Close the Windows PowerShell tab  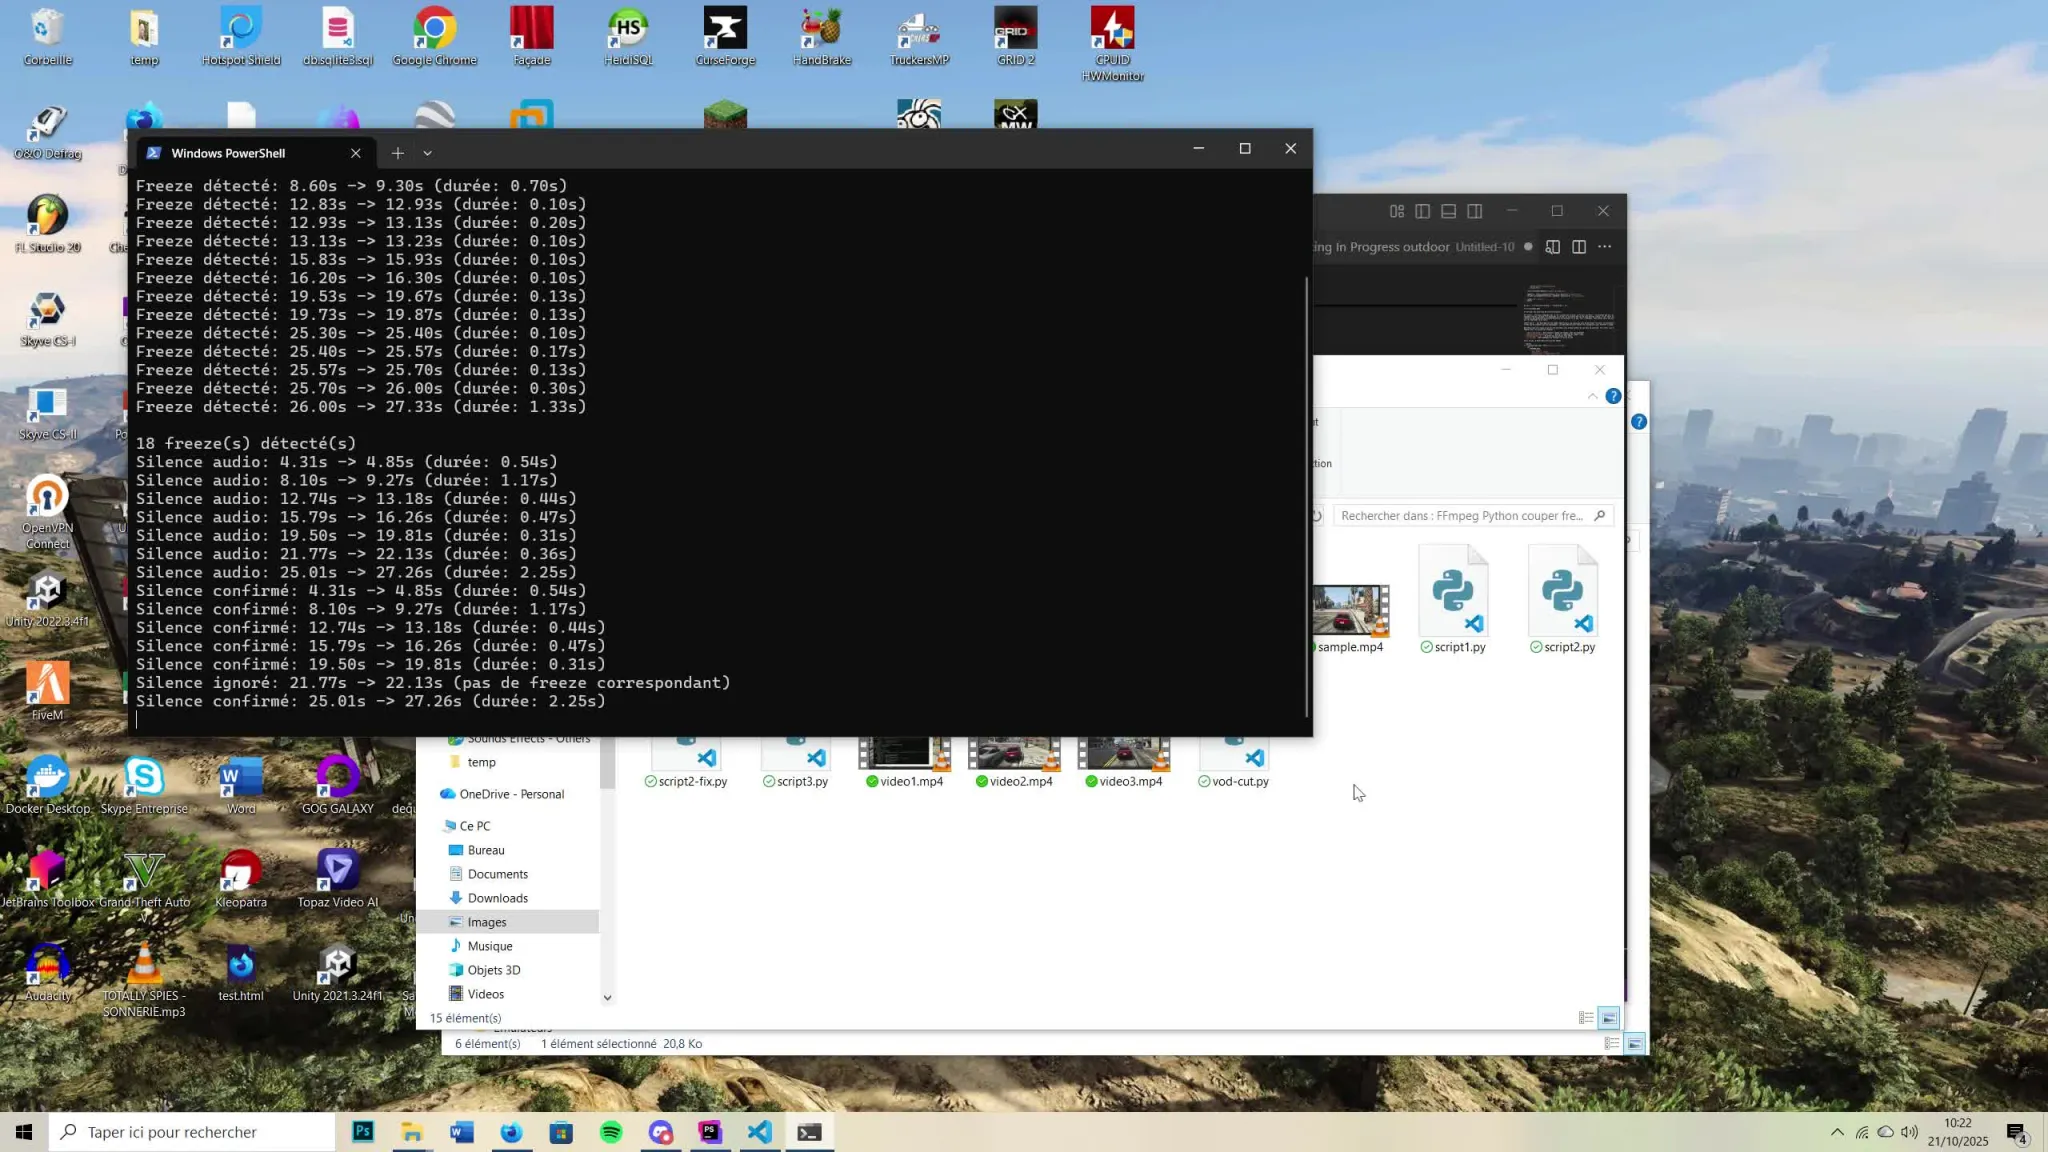355,153
